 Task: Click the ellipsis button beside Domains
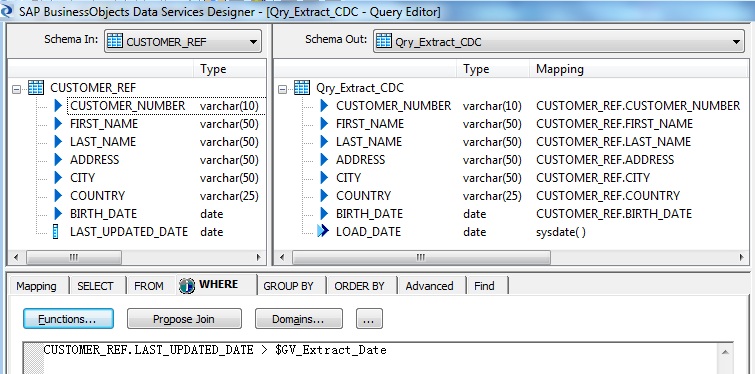[x=369, y=319]
